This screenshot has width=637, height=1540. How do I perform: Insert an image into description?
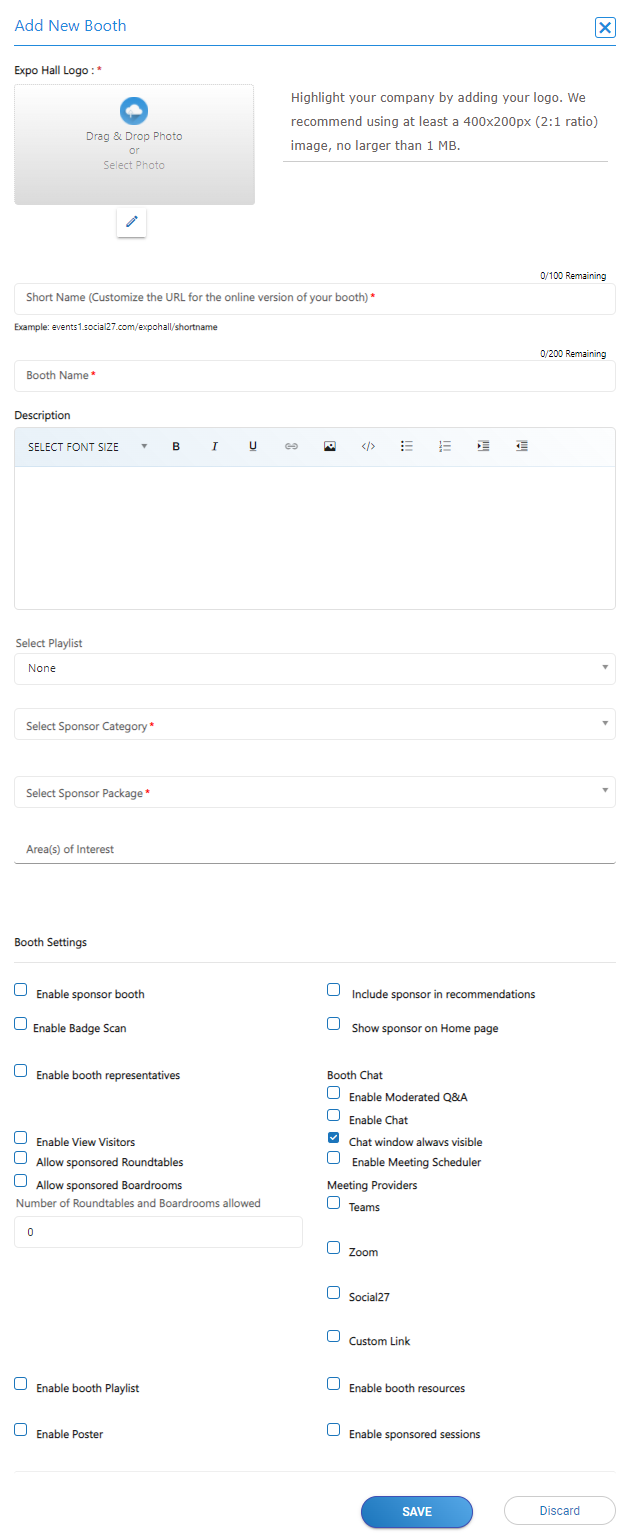[x=330, y=447]
